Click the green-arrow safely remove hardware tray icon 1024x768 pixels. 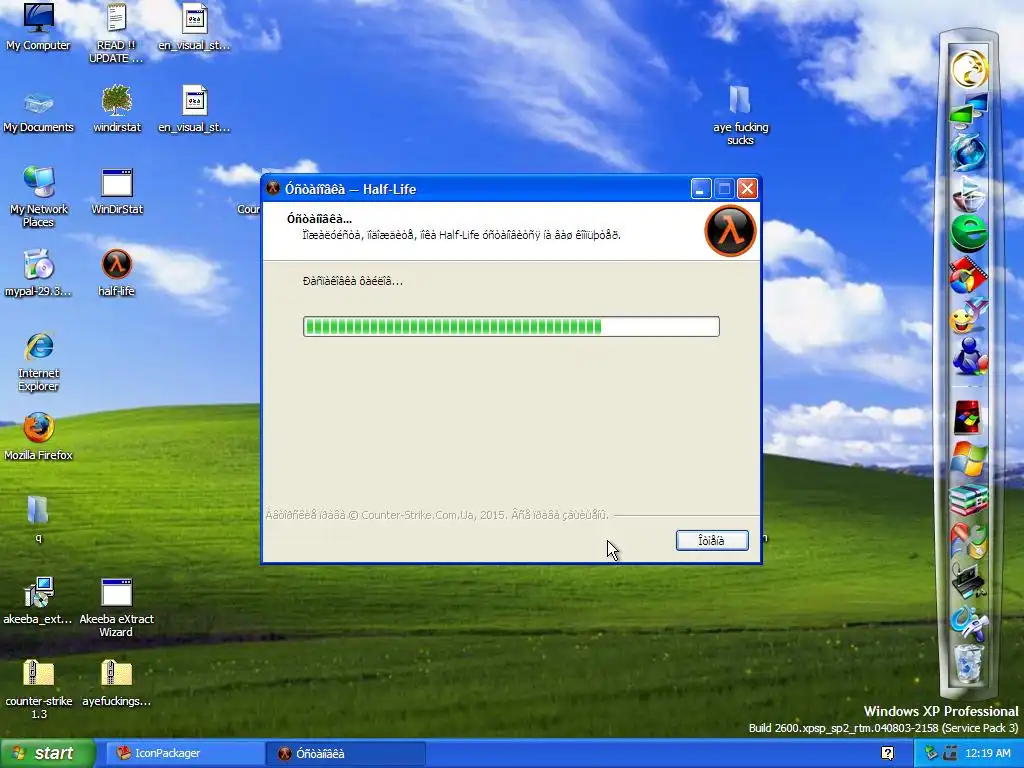click(931, 754)
